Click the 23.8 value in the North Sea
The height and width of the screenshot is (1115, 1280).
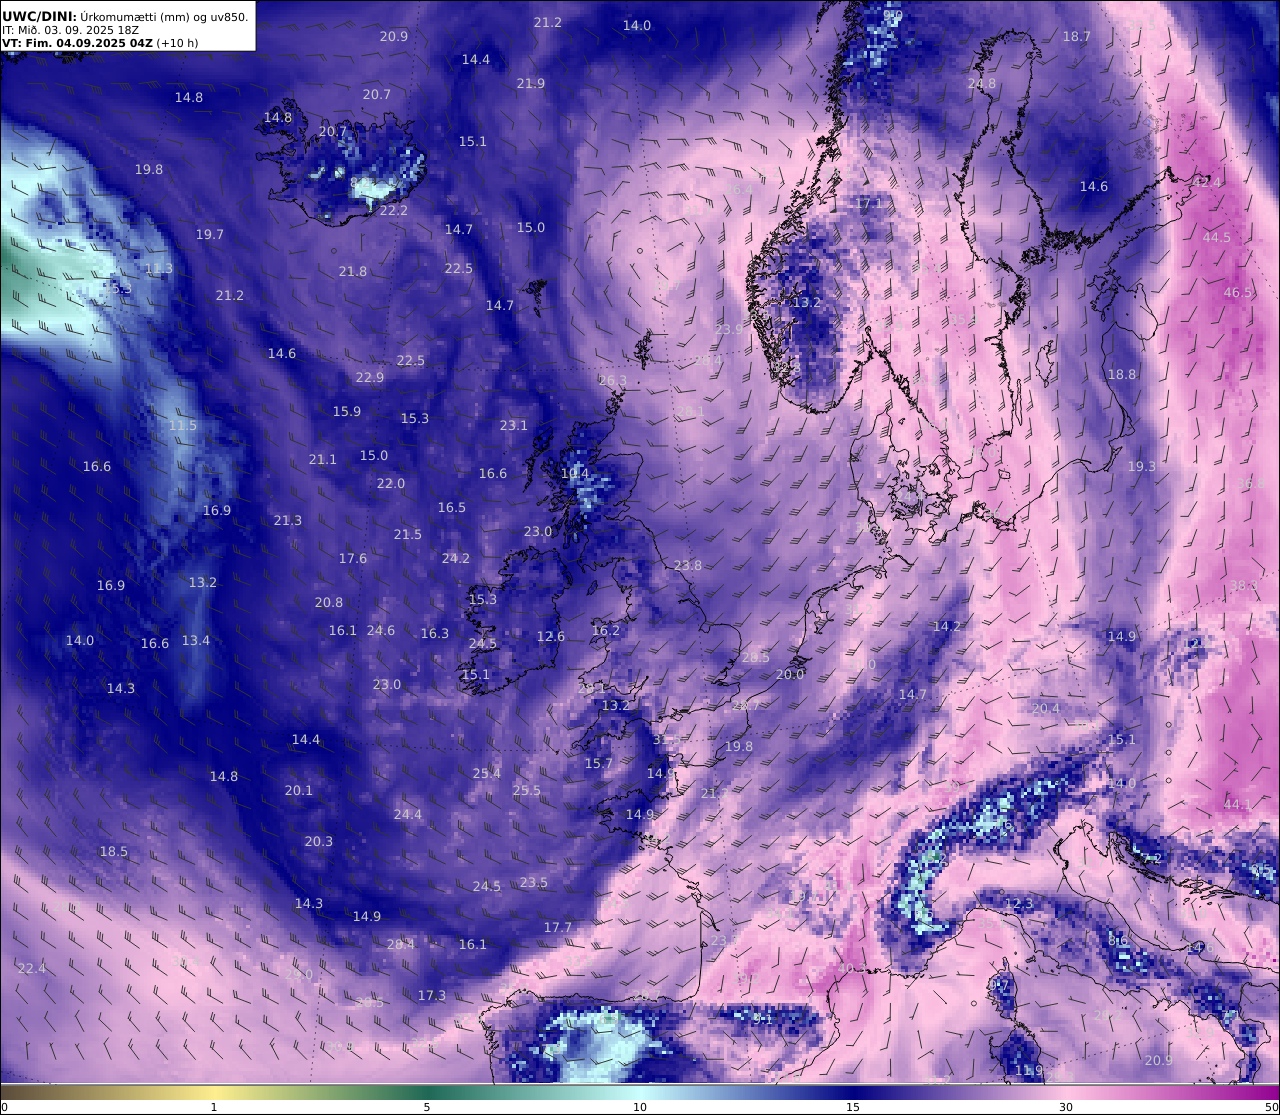click(x=688, y=566)
